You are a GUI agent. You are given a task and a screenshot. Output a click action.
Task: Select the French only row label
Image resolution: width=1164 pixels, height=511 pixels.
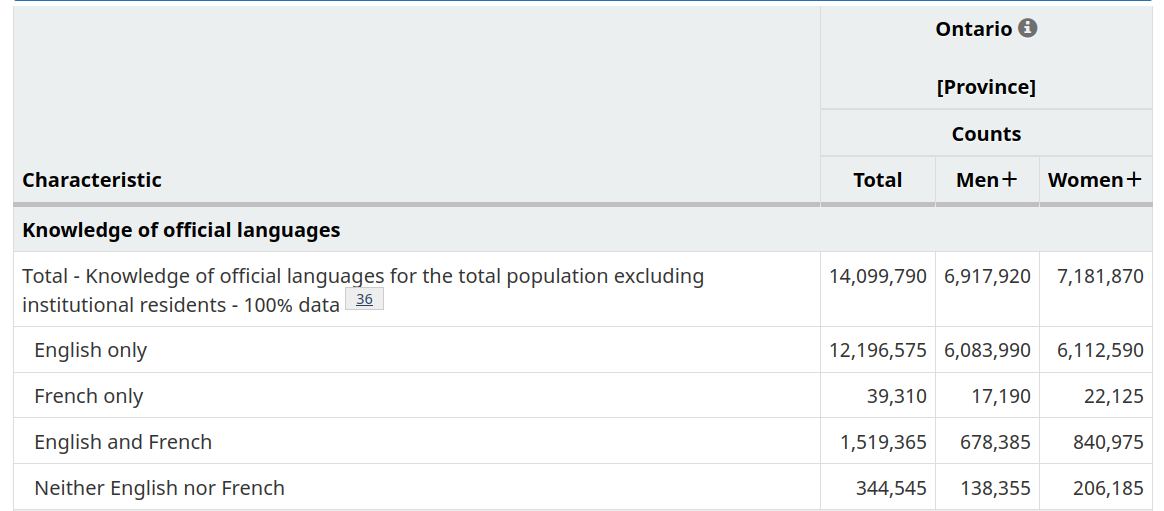coord(89,396)
